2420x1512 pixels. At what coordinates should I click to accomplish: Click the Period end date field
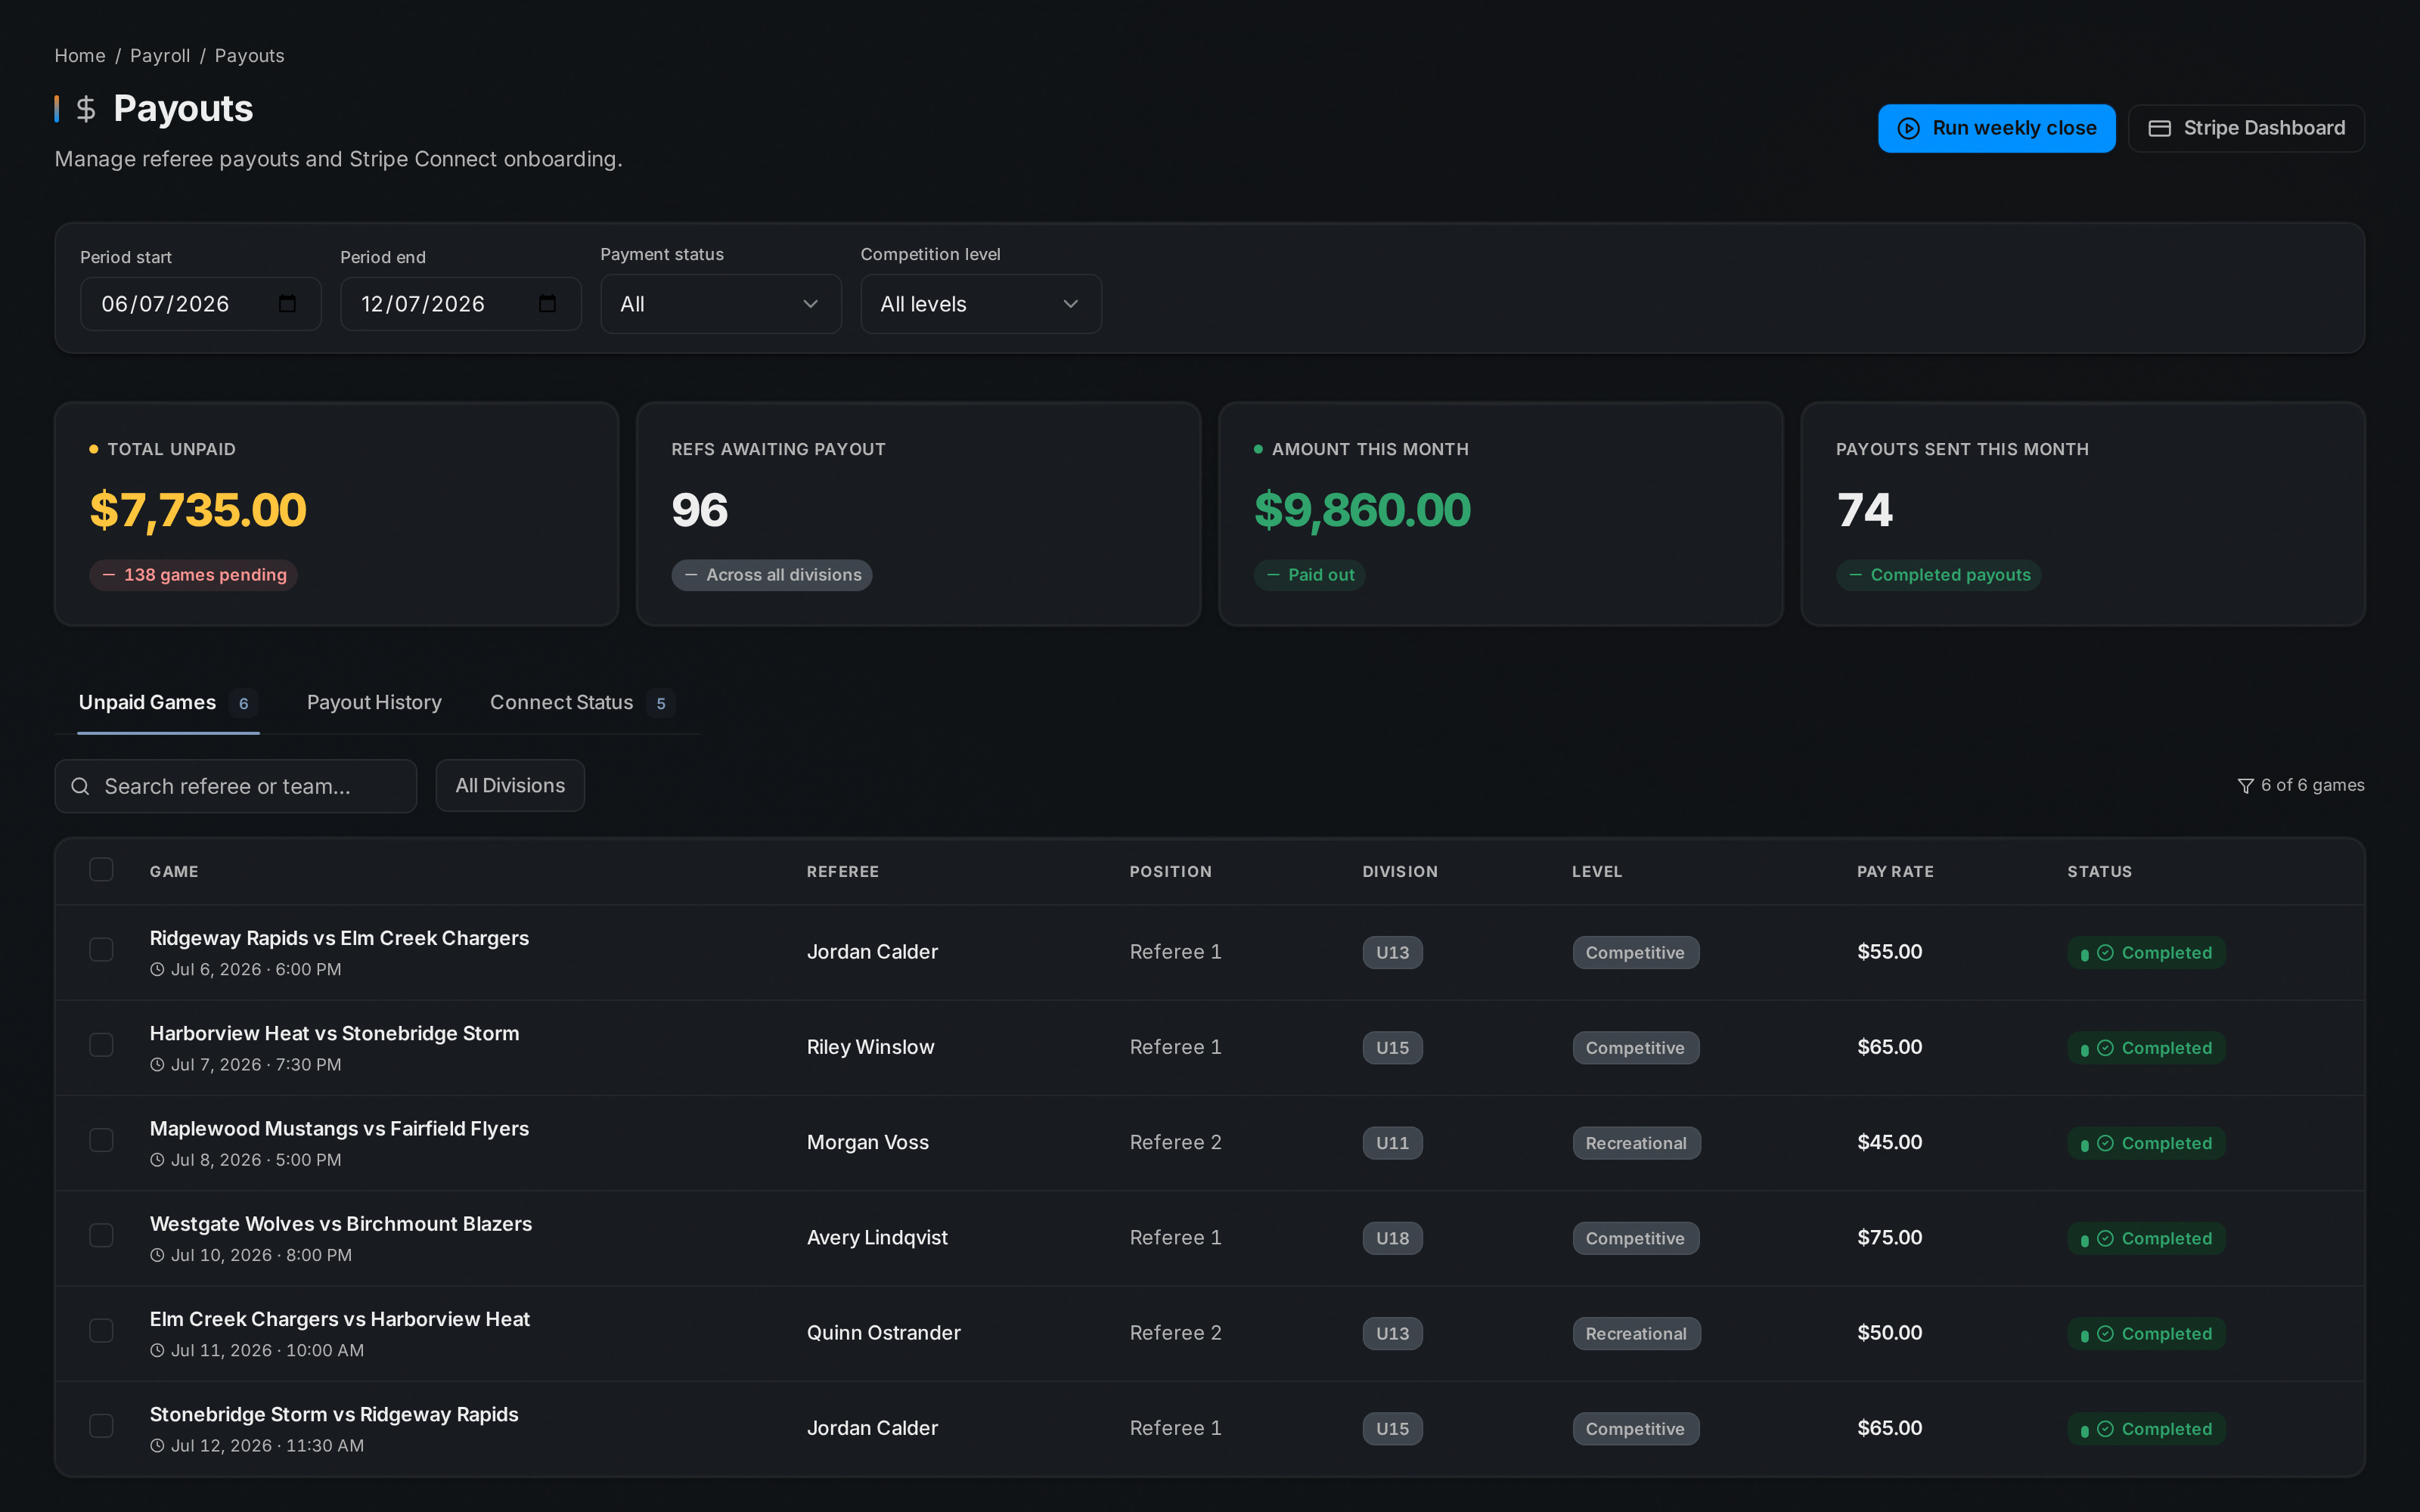[x=460, y=304]
